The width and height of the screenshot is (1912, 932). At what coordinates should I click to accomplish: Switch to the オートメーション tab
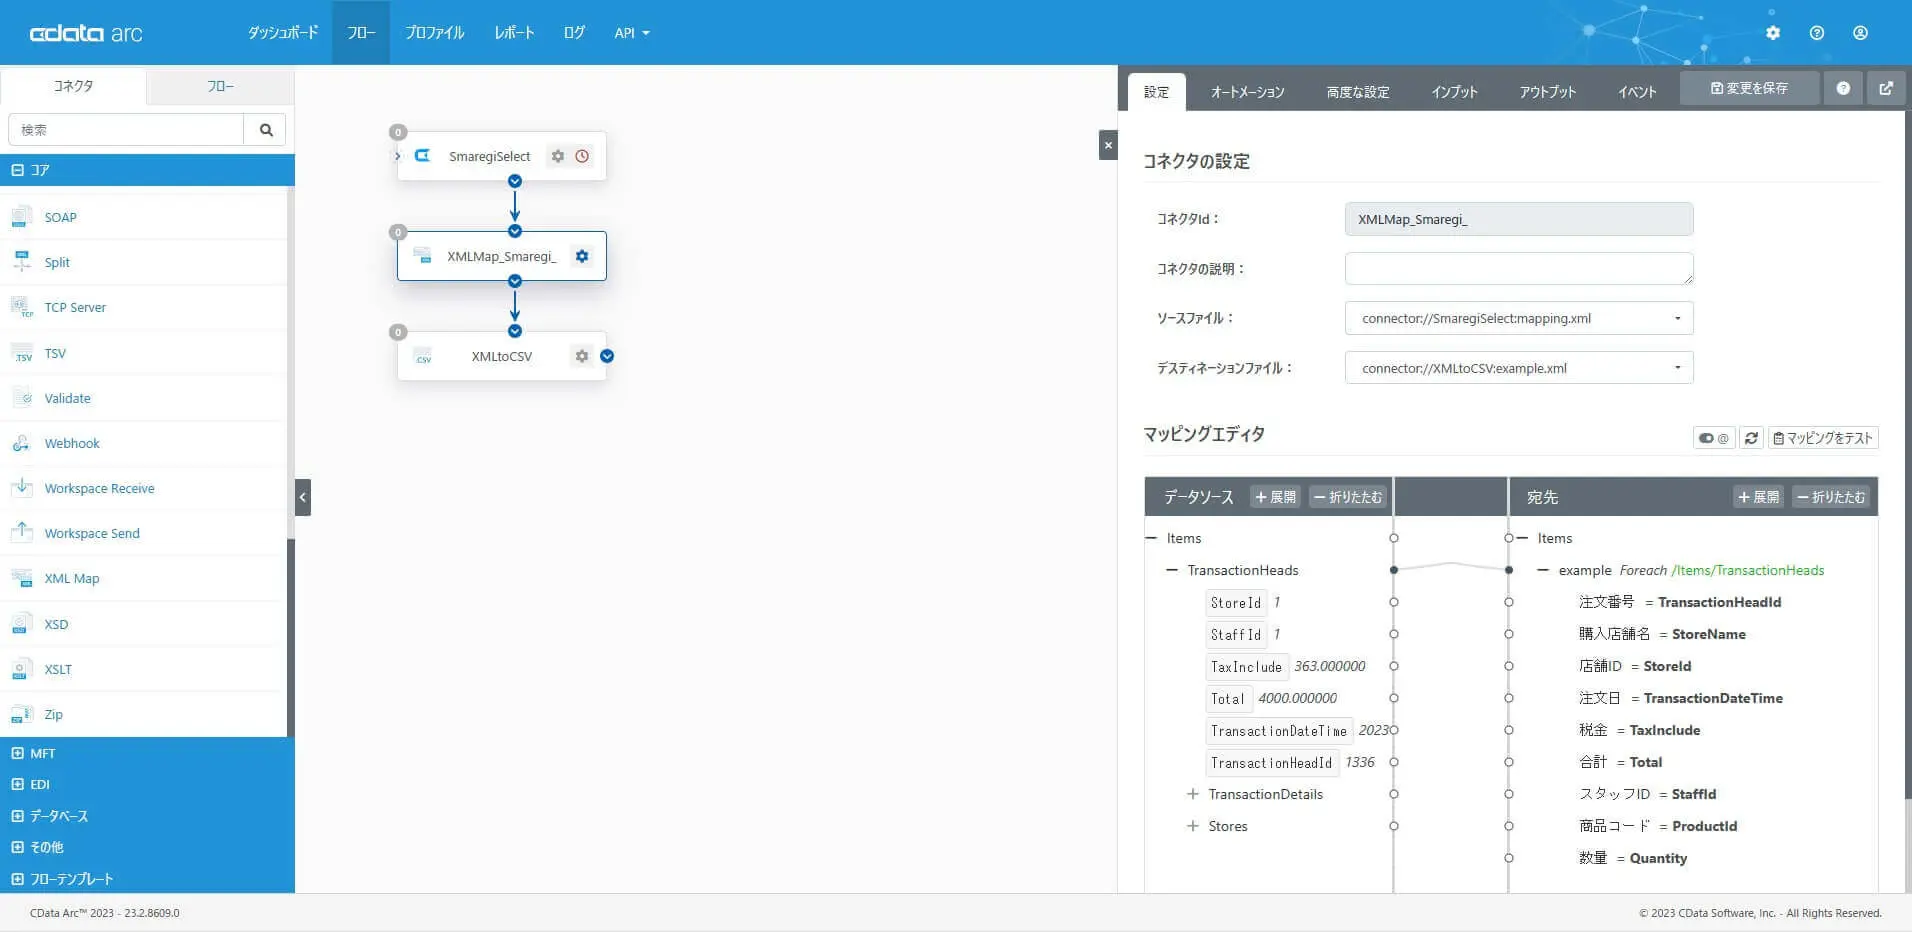(1248, 92)
